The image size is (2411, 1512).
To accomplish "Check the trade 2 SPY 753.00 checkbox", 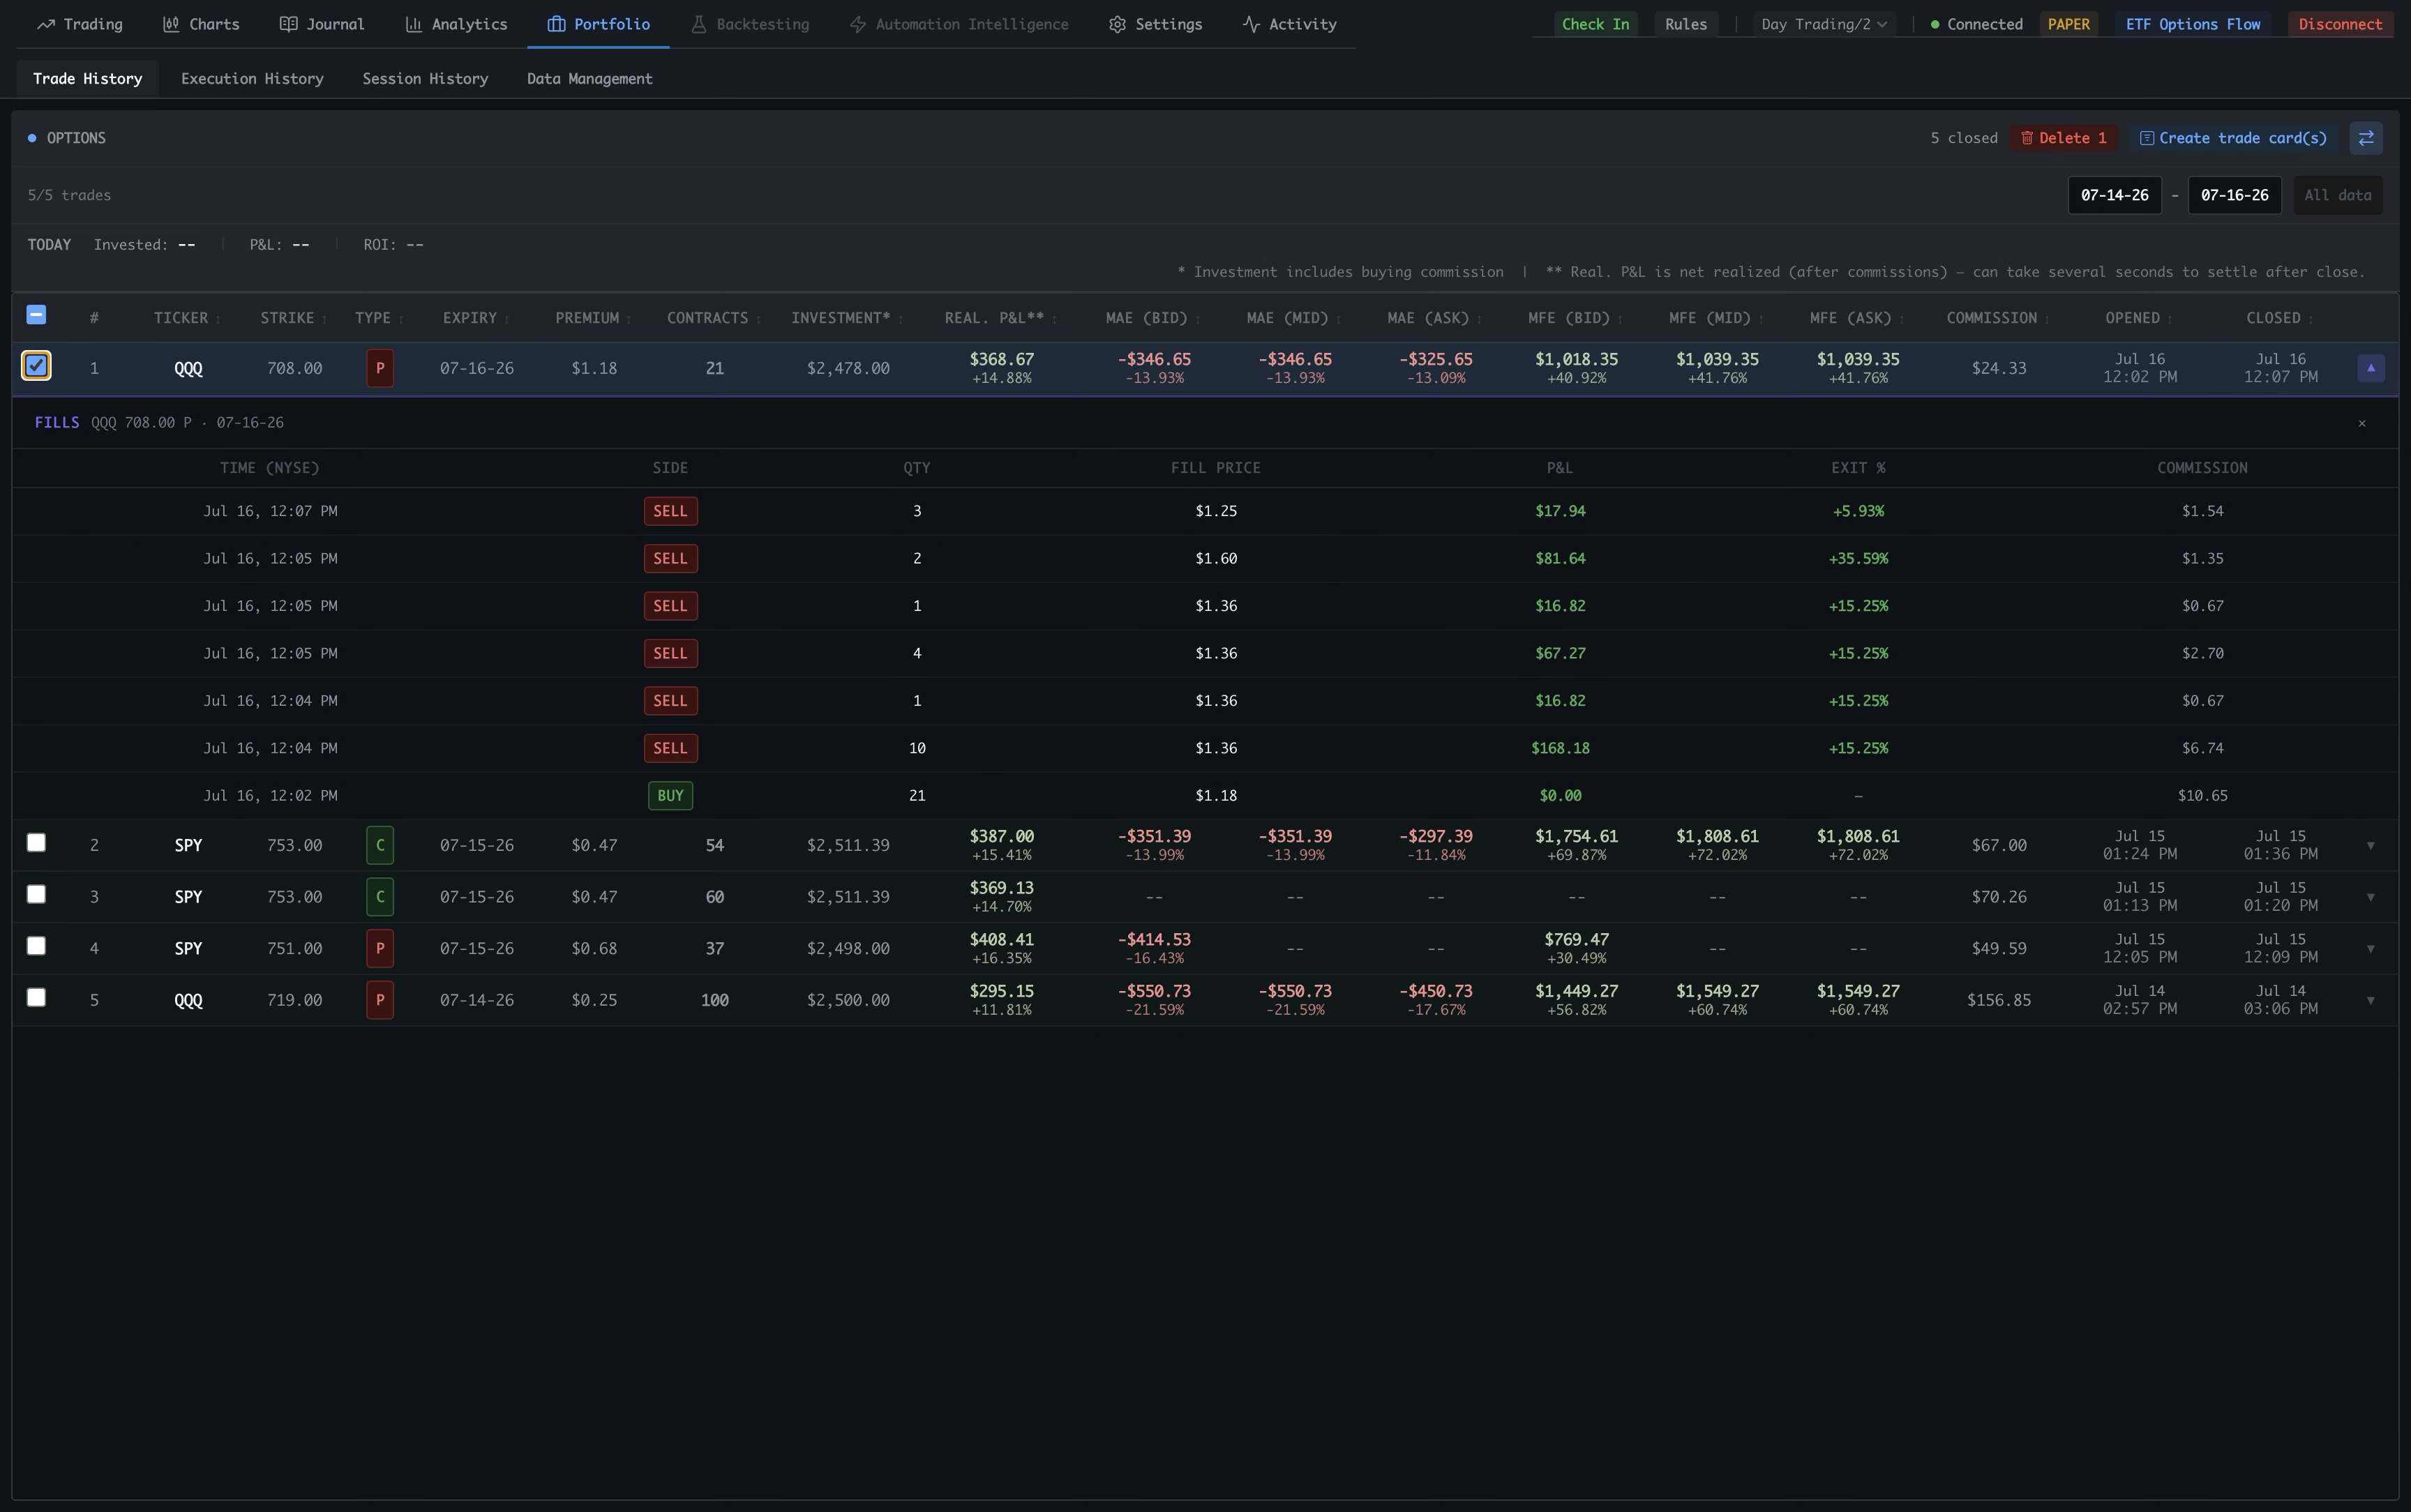I will click(x=36, y=843).
